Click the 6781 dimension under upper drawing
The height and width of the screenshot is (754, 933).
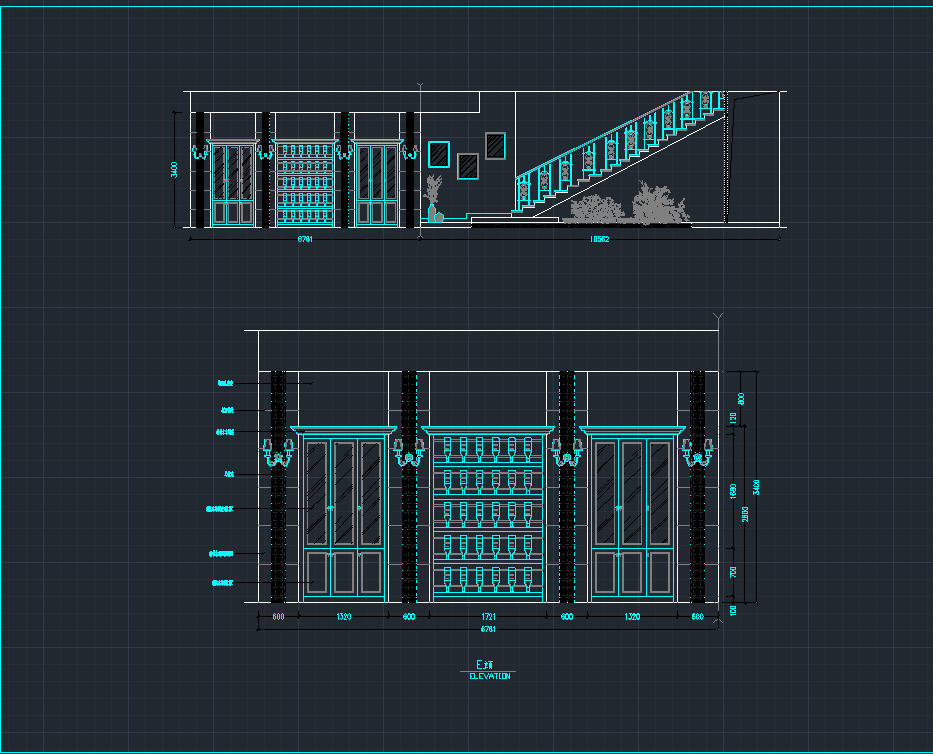pyautogui.click(x=305, y=239)
